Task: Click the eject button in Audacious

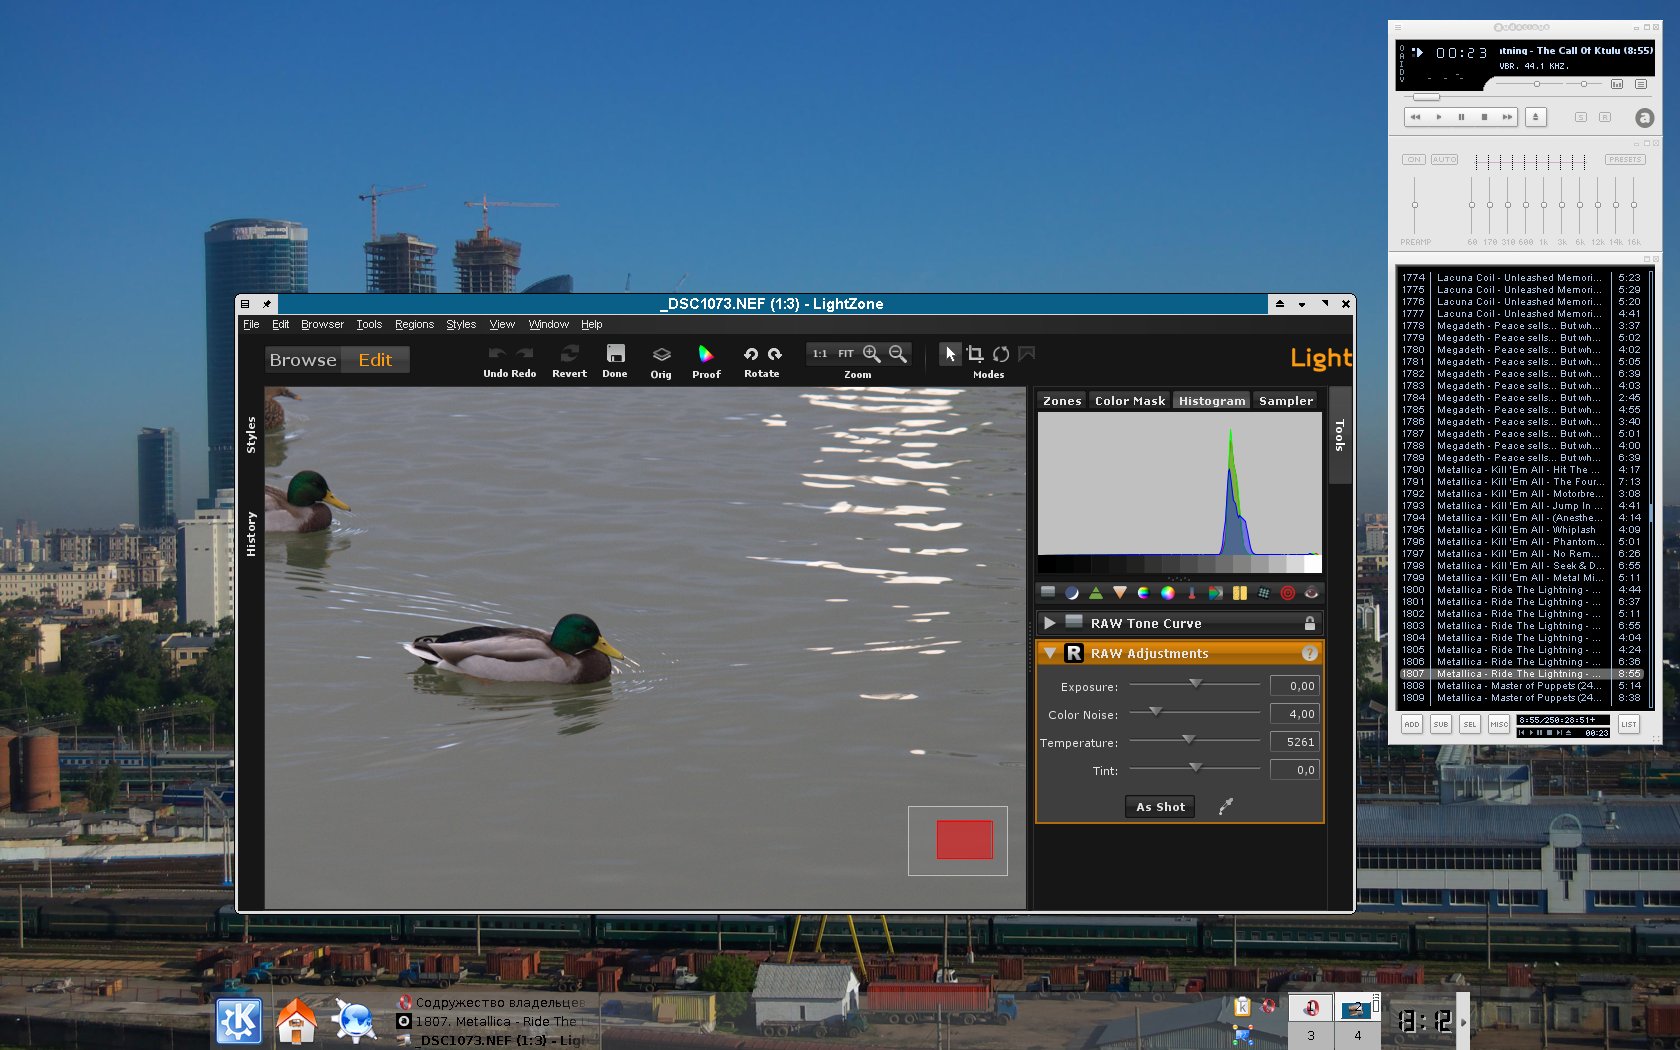Action: (x=1536, y=117)
